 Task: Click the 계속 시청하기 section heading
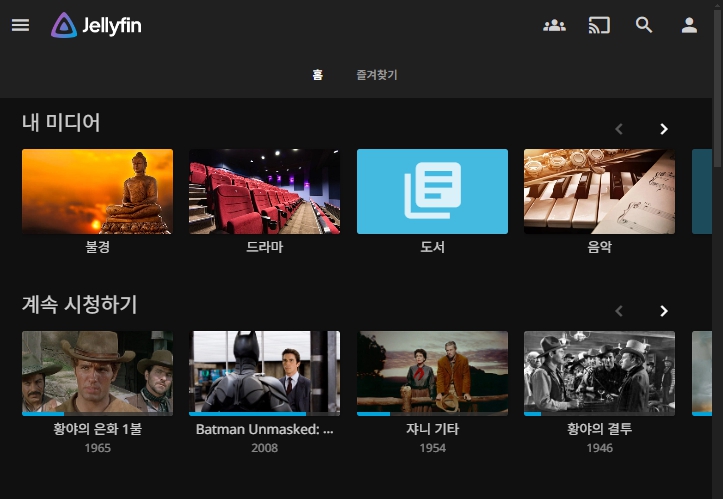pyautogui.click(x=79, y=305)
